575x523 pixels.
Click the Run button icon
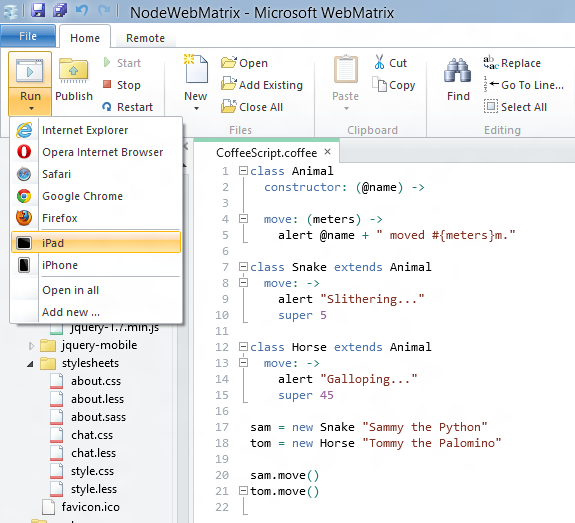[x=30, y=70]
